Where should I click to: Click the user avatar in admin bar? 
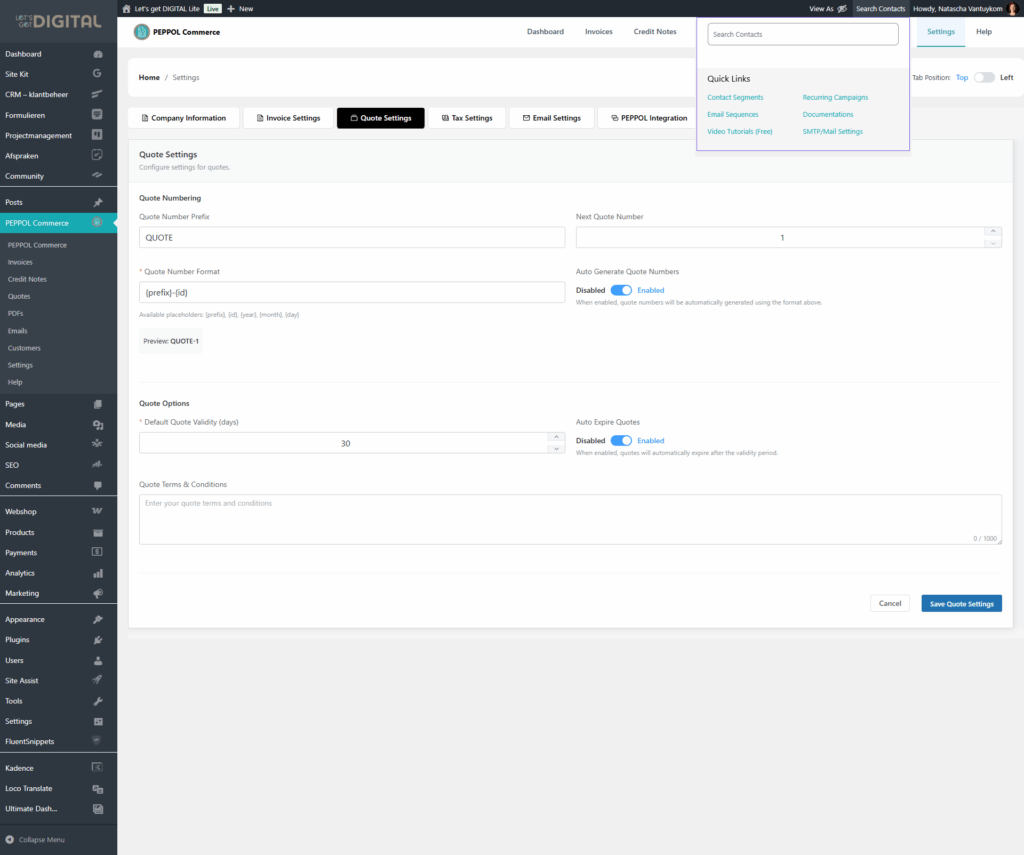(x=1011, y=8)
